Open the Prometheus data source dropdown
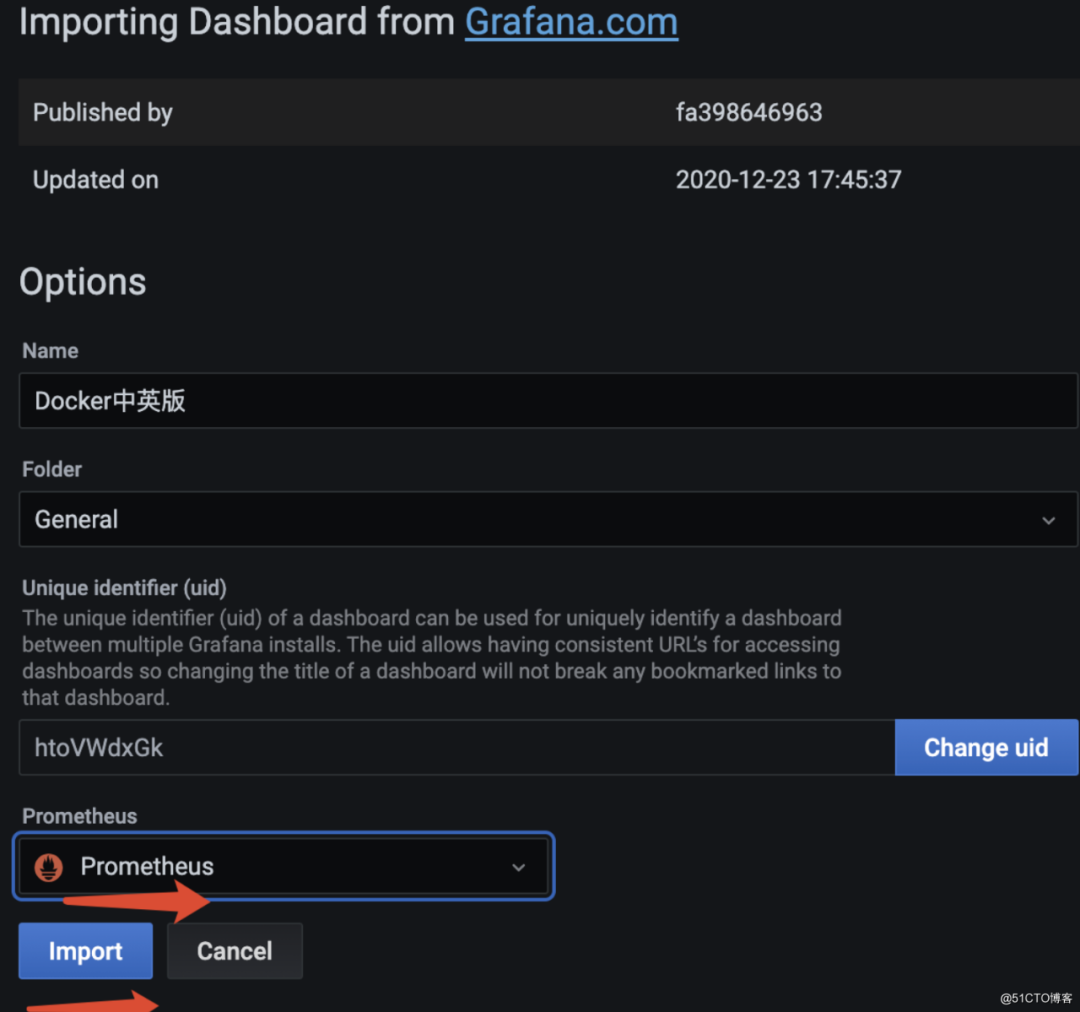This screenshot has height=1012, width=1080. click(283, 866)
